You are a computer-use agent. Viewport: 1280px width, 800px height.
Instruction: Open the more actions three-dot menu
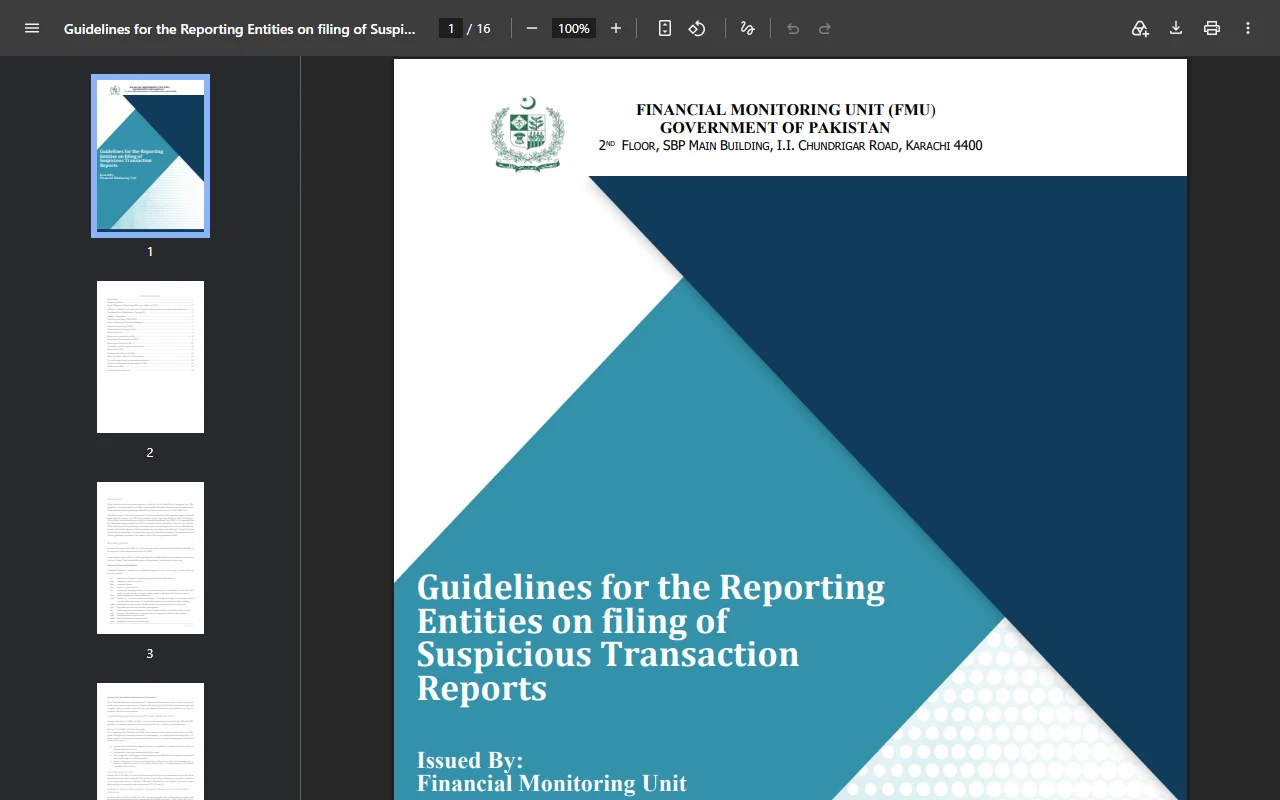(1248, 28)
